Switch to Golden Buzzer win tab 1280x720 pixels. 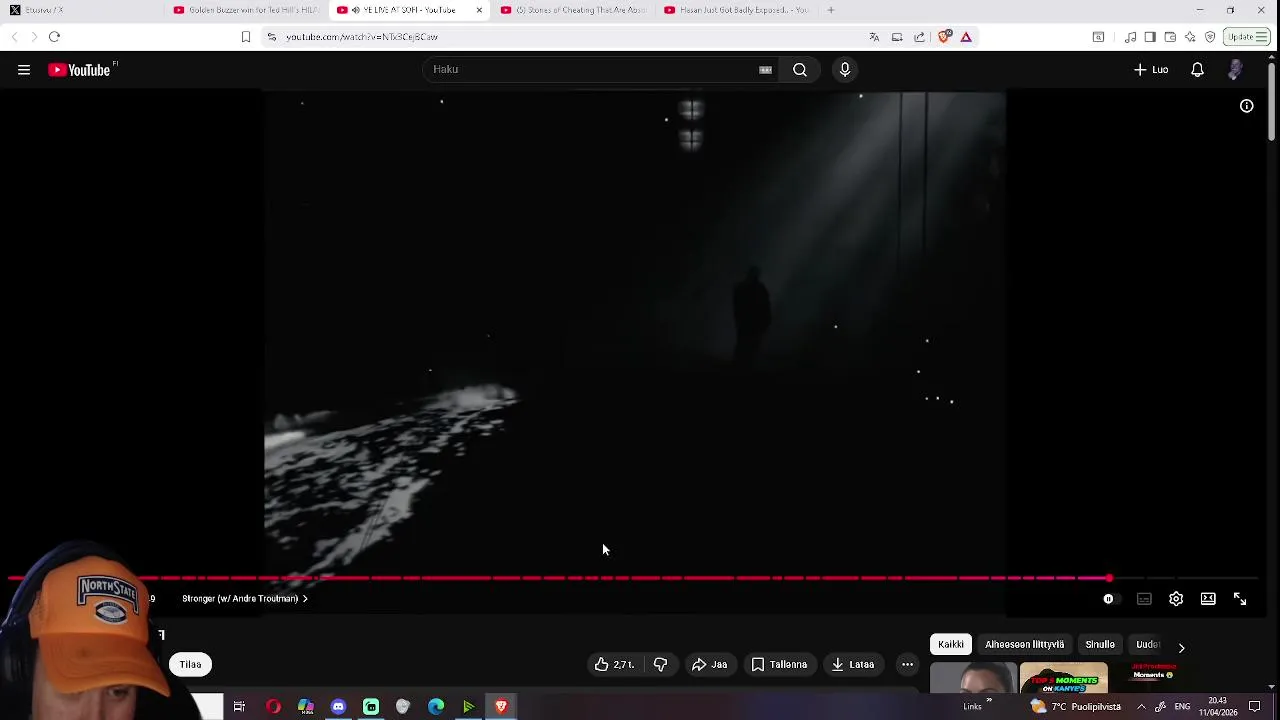point(246,10)
